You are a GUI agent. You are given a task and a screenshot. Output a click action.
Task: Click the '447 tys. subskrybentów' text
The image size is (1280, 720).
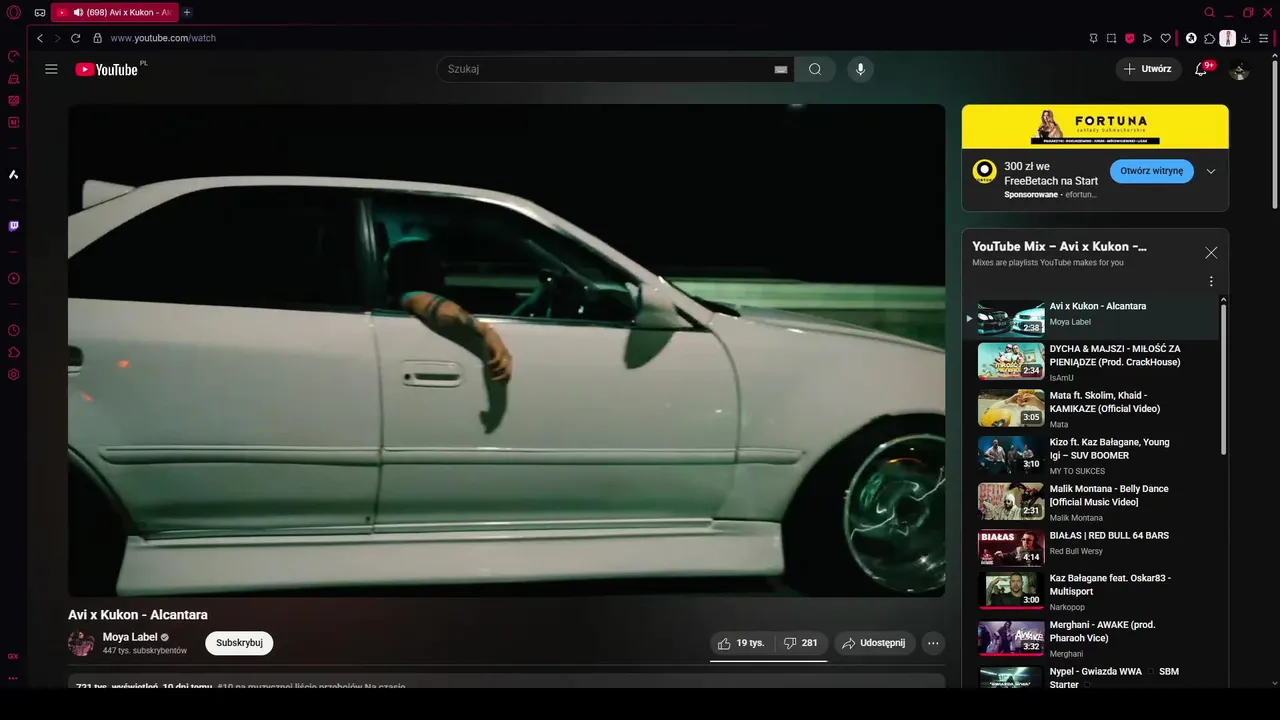[145, 651]
